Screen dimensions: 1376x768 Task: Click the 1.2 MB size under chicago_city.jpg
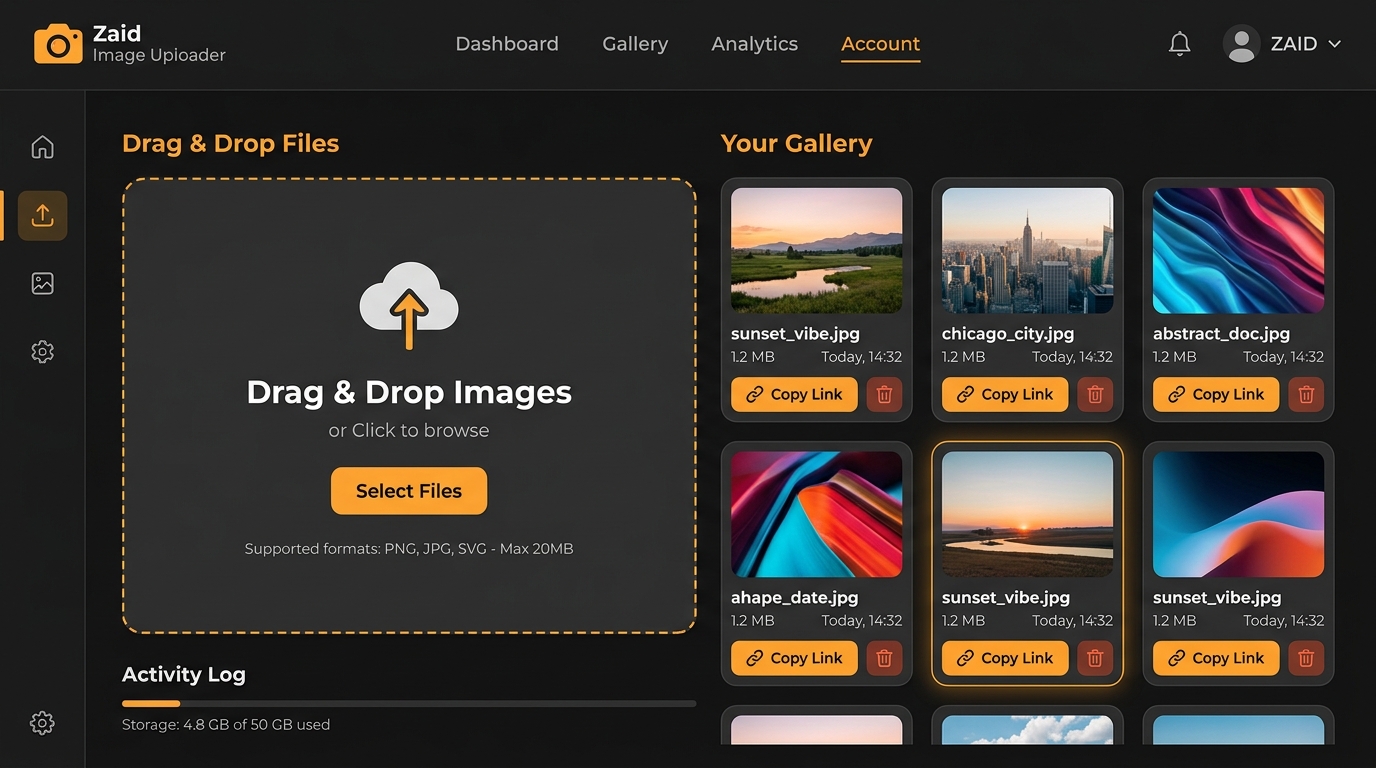[964, 357]
